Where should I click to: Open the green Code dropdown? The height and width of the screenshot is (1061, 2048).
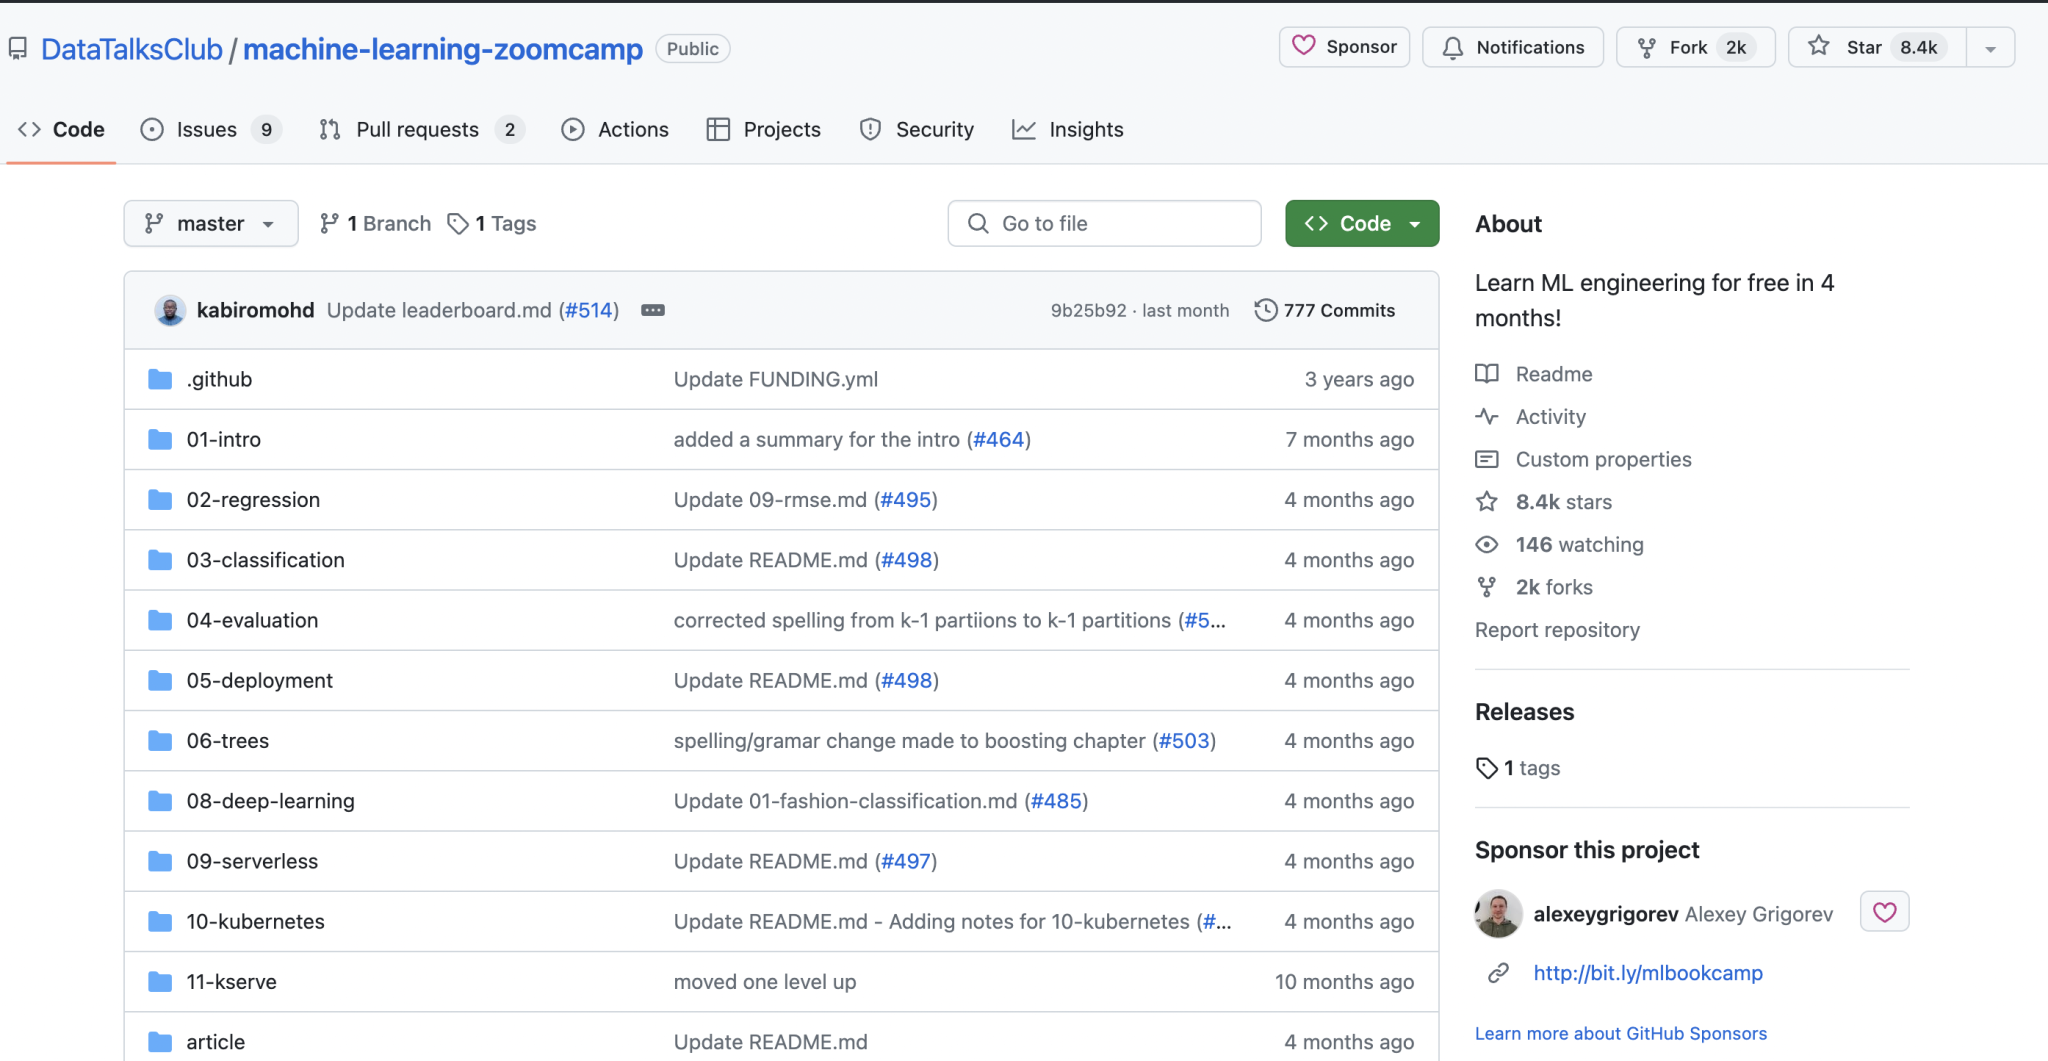[x=1361, y=223]
